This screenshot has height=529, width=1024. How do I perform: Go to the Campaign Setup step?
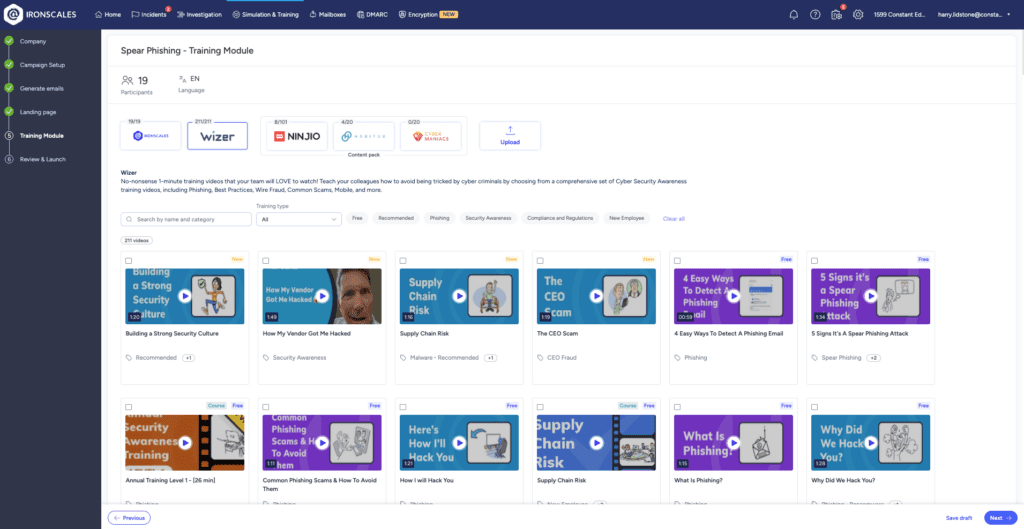click(x=42, y=65)
